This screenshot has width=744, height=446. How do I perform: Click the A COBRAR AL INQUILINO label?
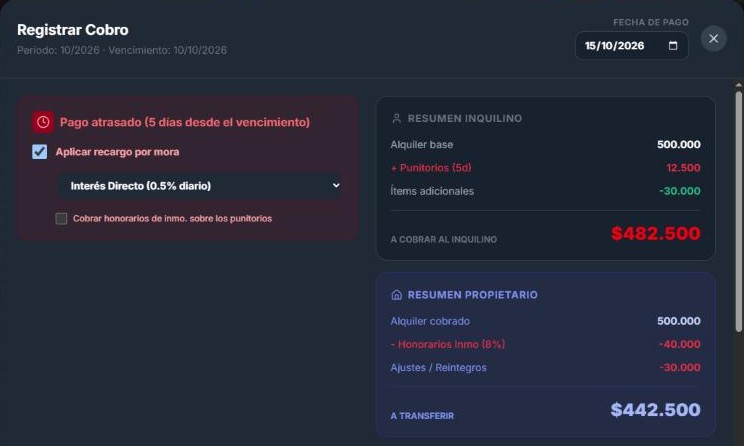point(444,240)
